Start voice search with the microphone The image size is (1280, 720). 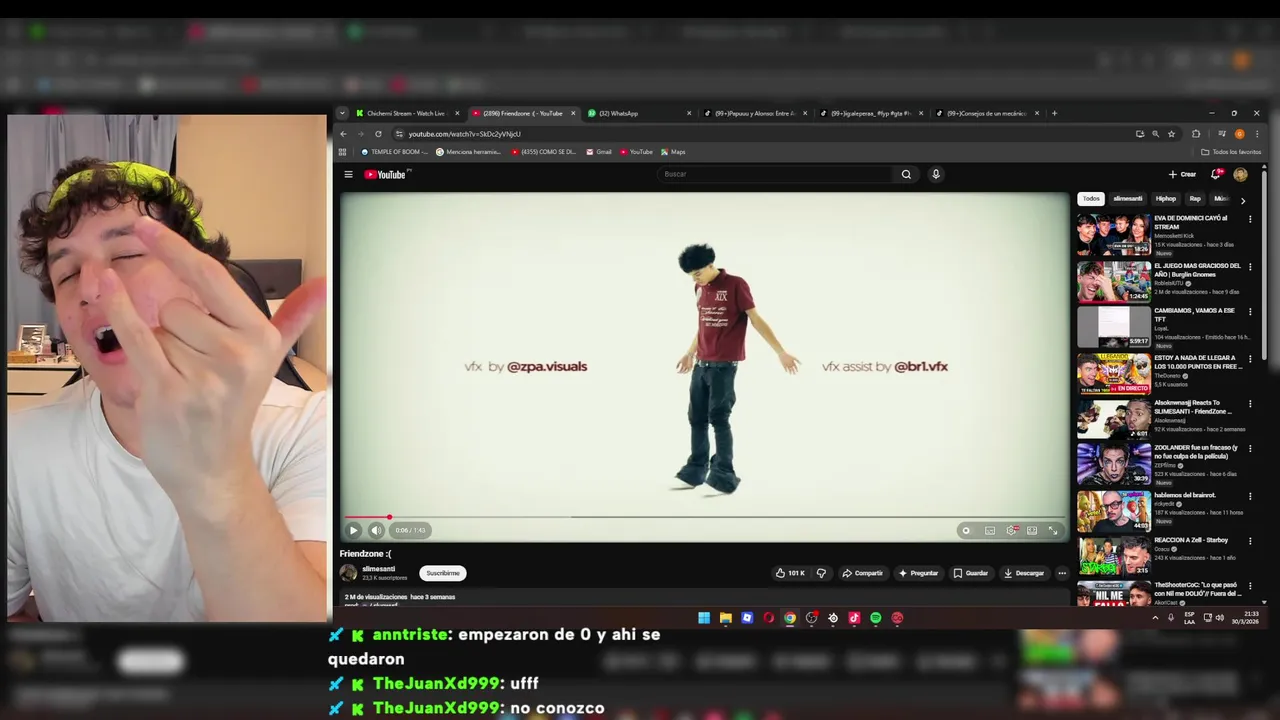[x=936, y=174]
